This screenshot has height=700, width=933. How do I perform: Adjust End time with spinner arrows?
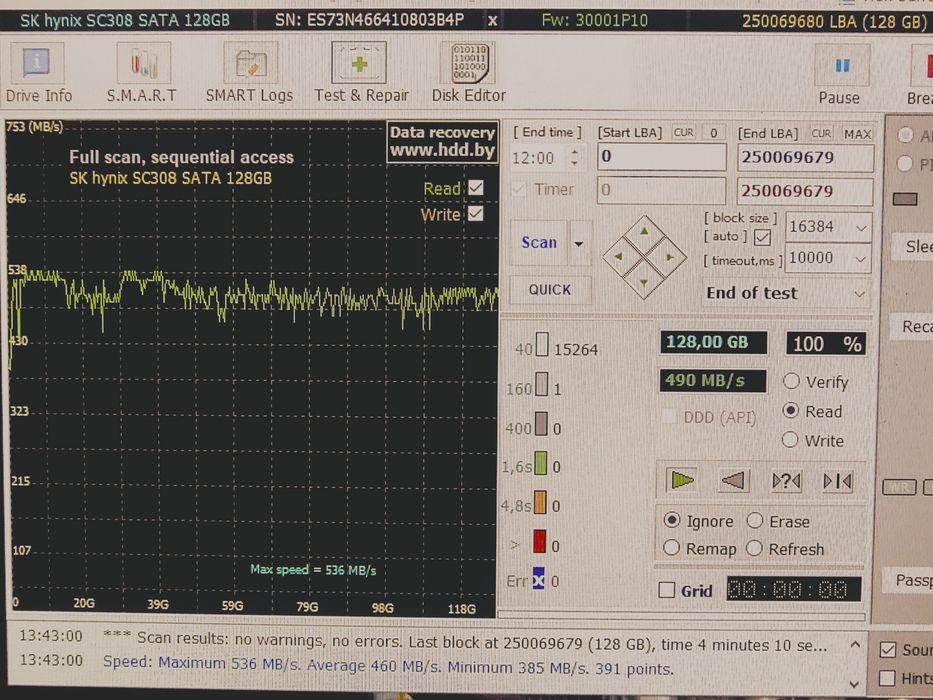[574, 158]
